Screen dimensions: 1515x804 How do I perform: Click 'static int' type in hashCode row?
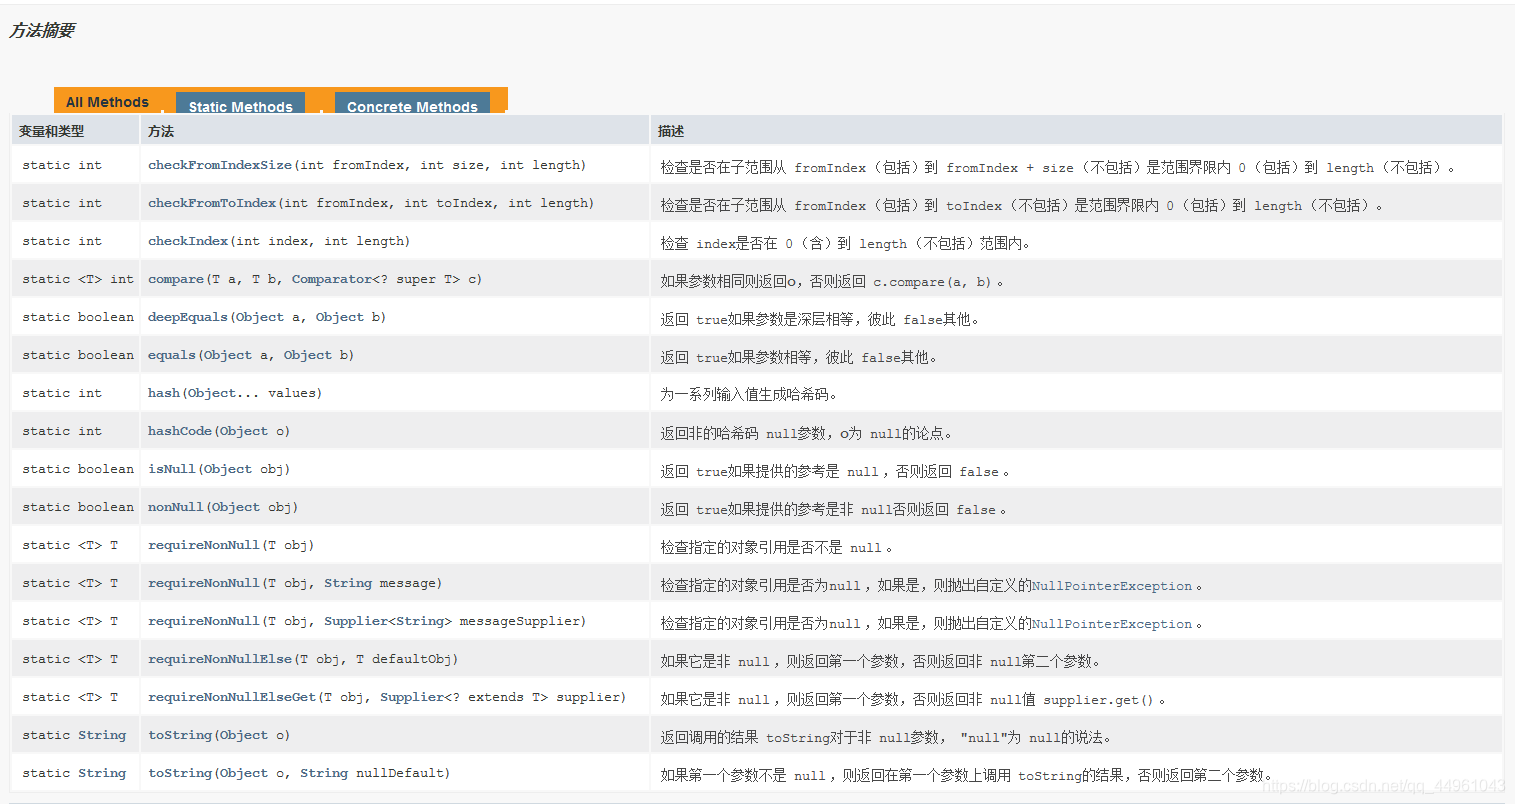click(62, 431)
